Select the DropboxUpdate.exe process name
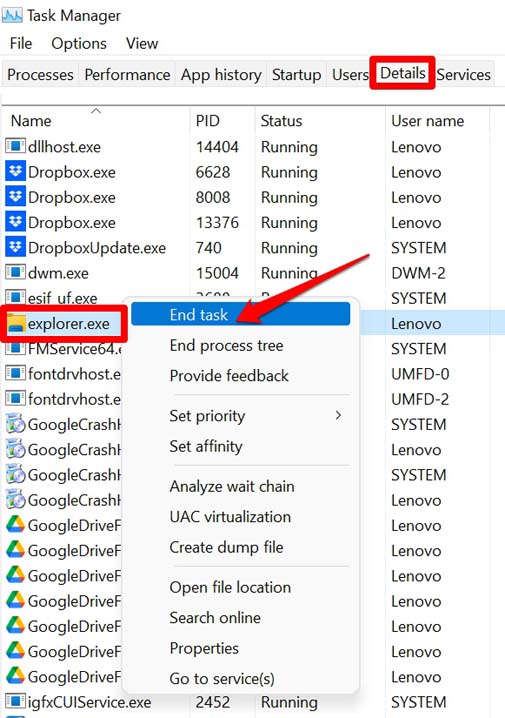 97,248
